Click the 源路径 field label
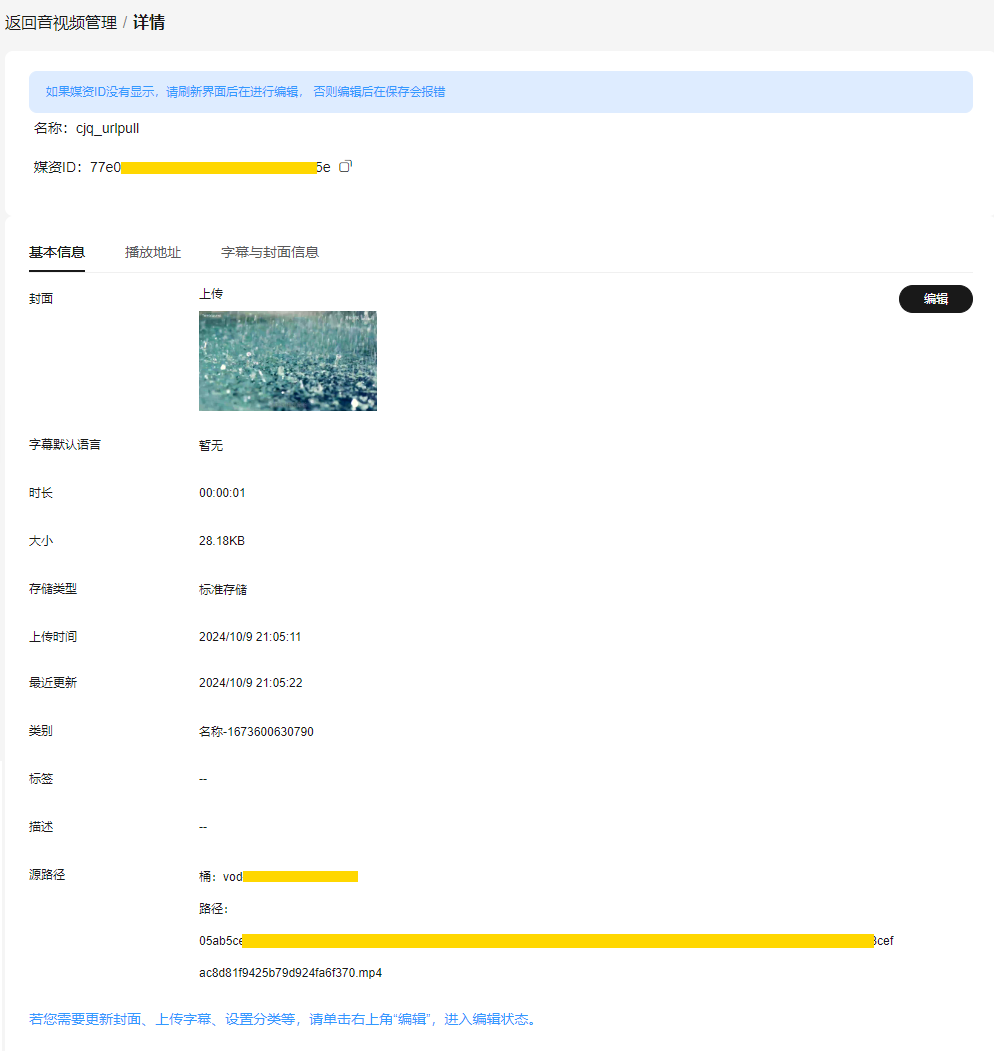Screen dimensions: 994x1062 pos(47,875)
